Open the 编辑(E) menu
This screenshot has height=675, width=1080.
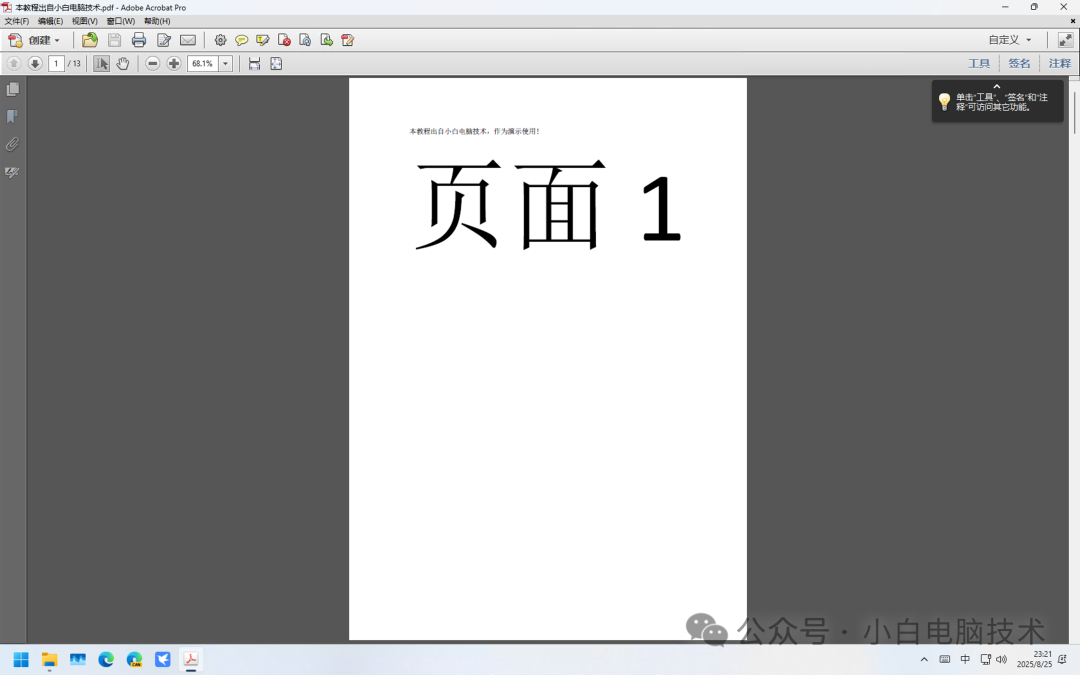[x=50, y=21]
